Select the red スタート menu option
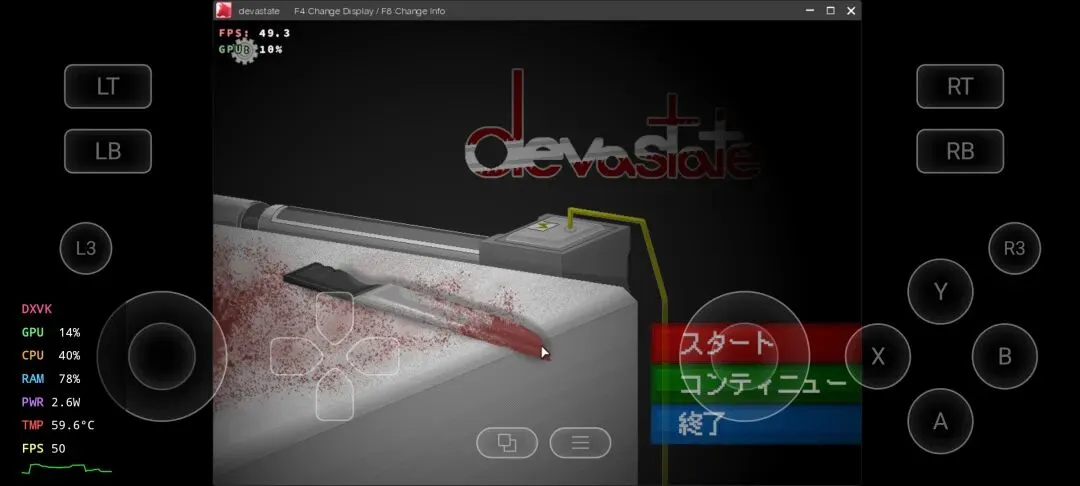This screenshot has height=486, width=1080. (x=756, y=344)
